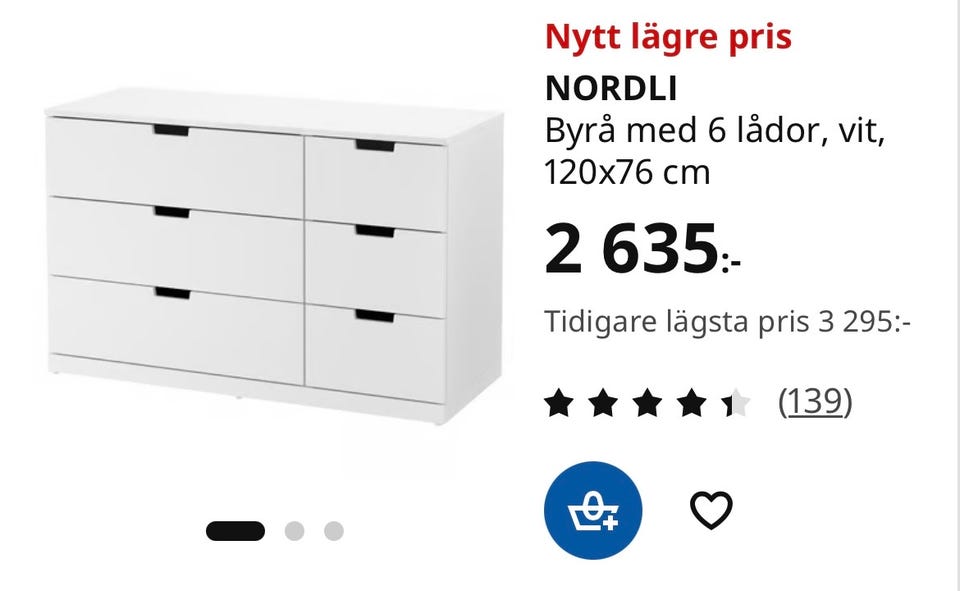Switch to the second carousel image dot
This screenshot has height=591, width=960.
[x=294, y=530]
